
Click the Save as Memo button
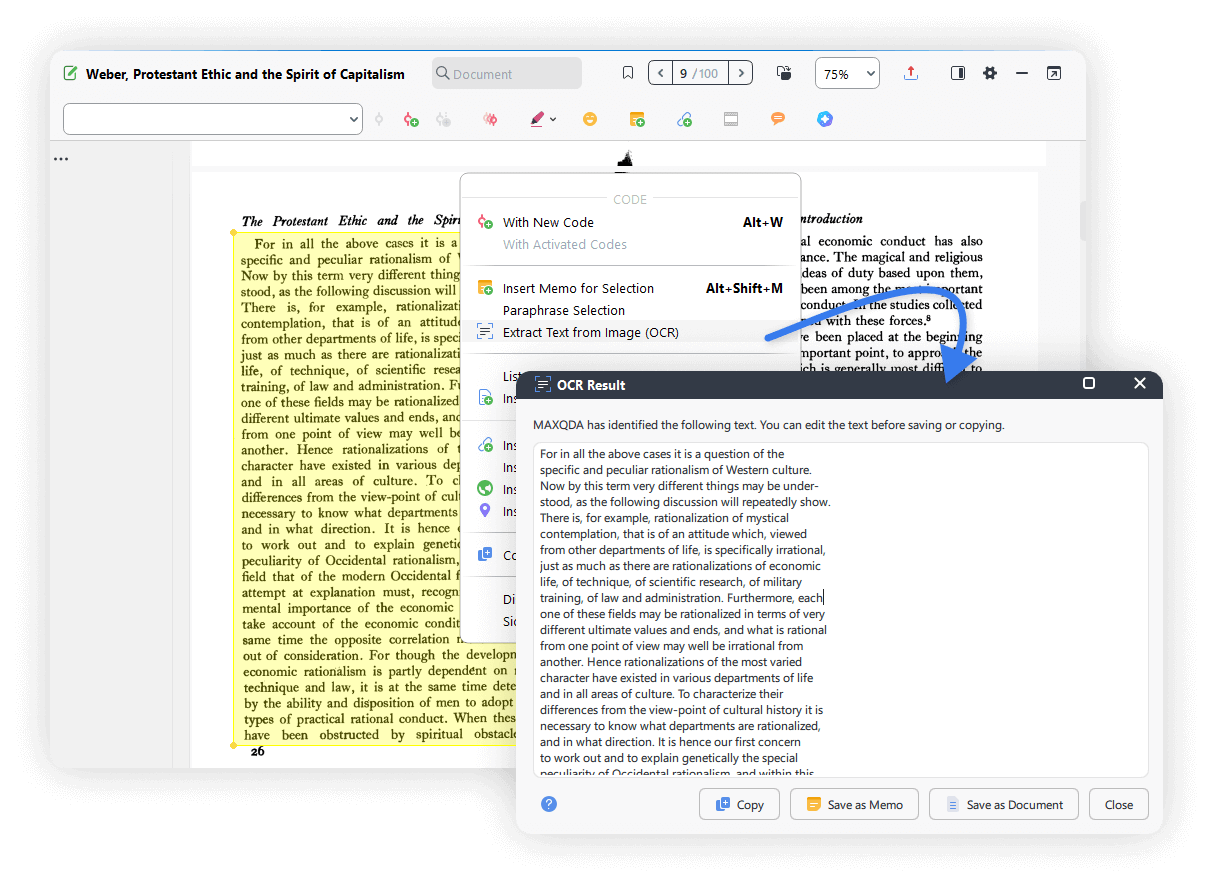854,804
